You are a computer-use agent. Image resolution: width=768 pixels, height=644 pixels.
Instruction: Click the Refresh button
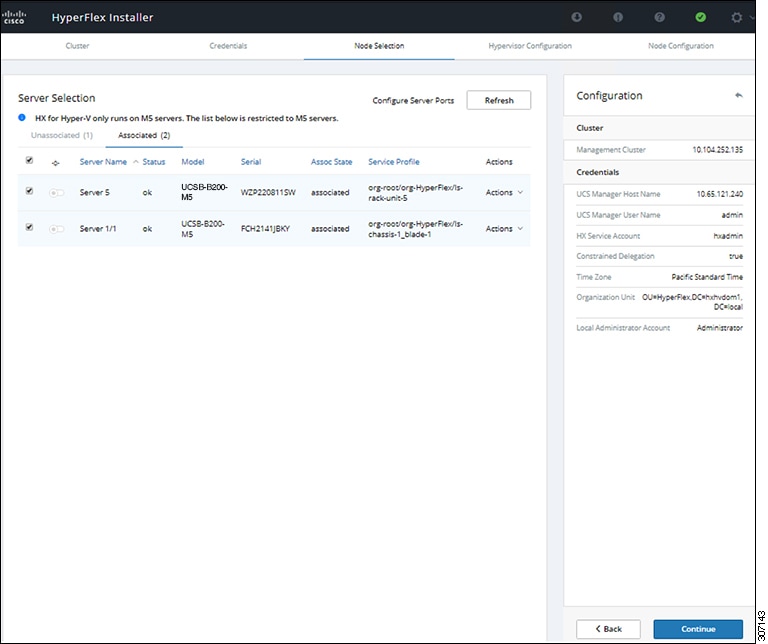point(498,100)
